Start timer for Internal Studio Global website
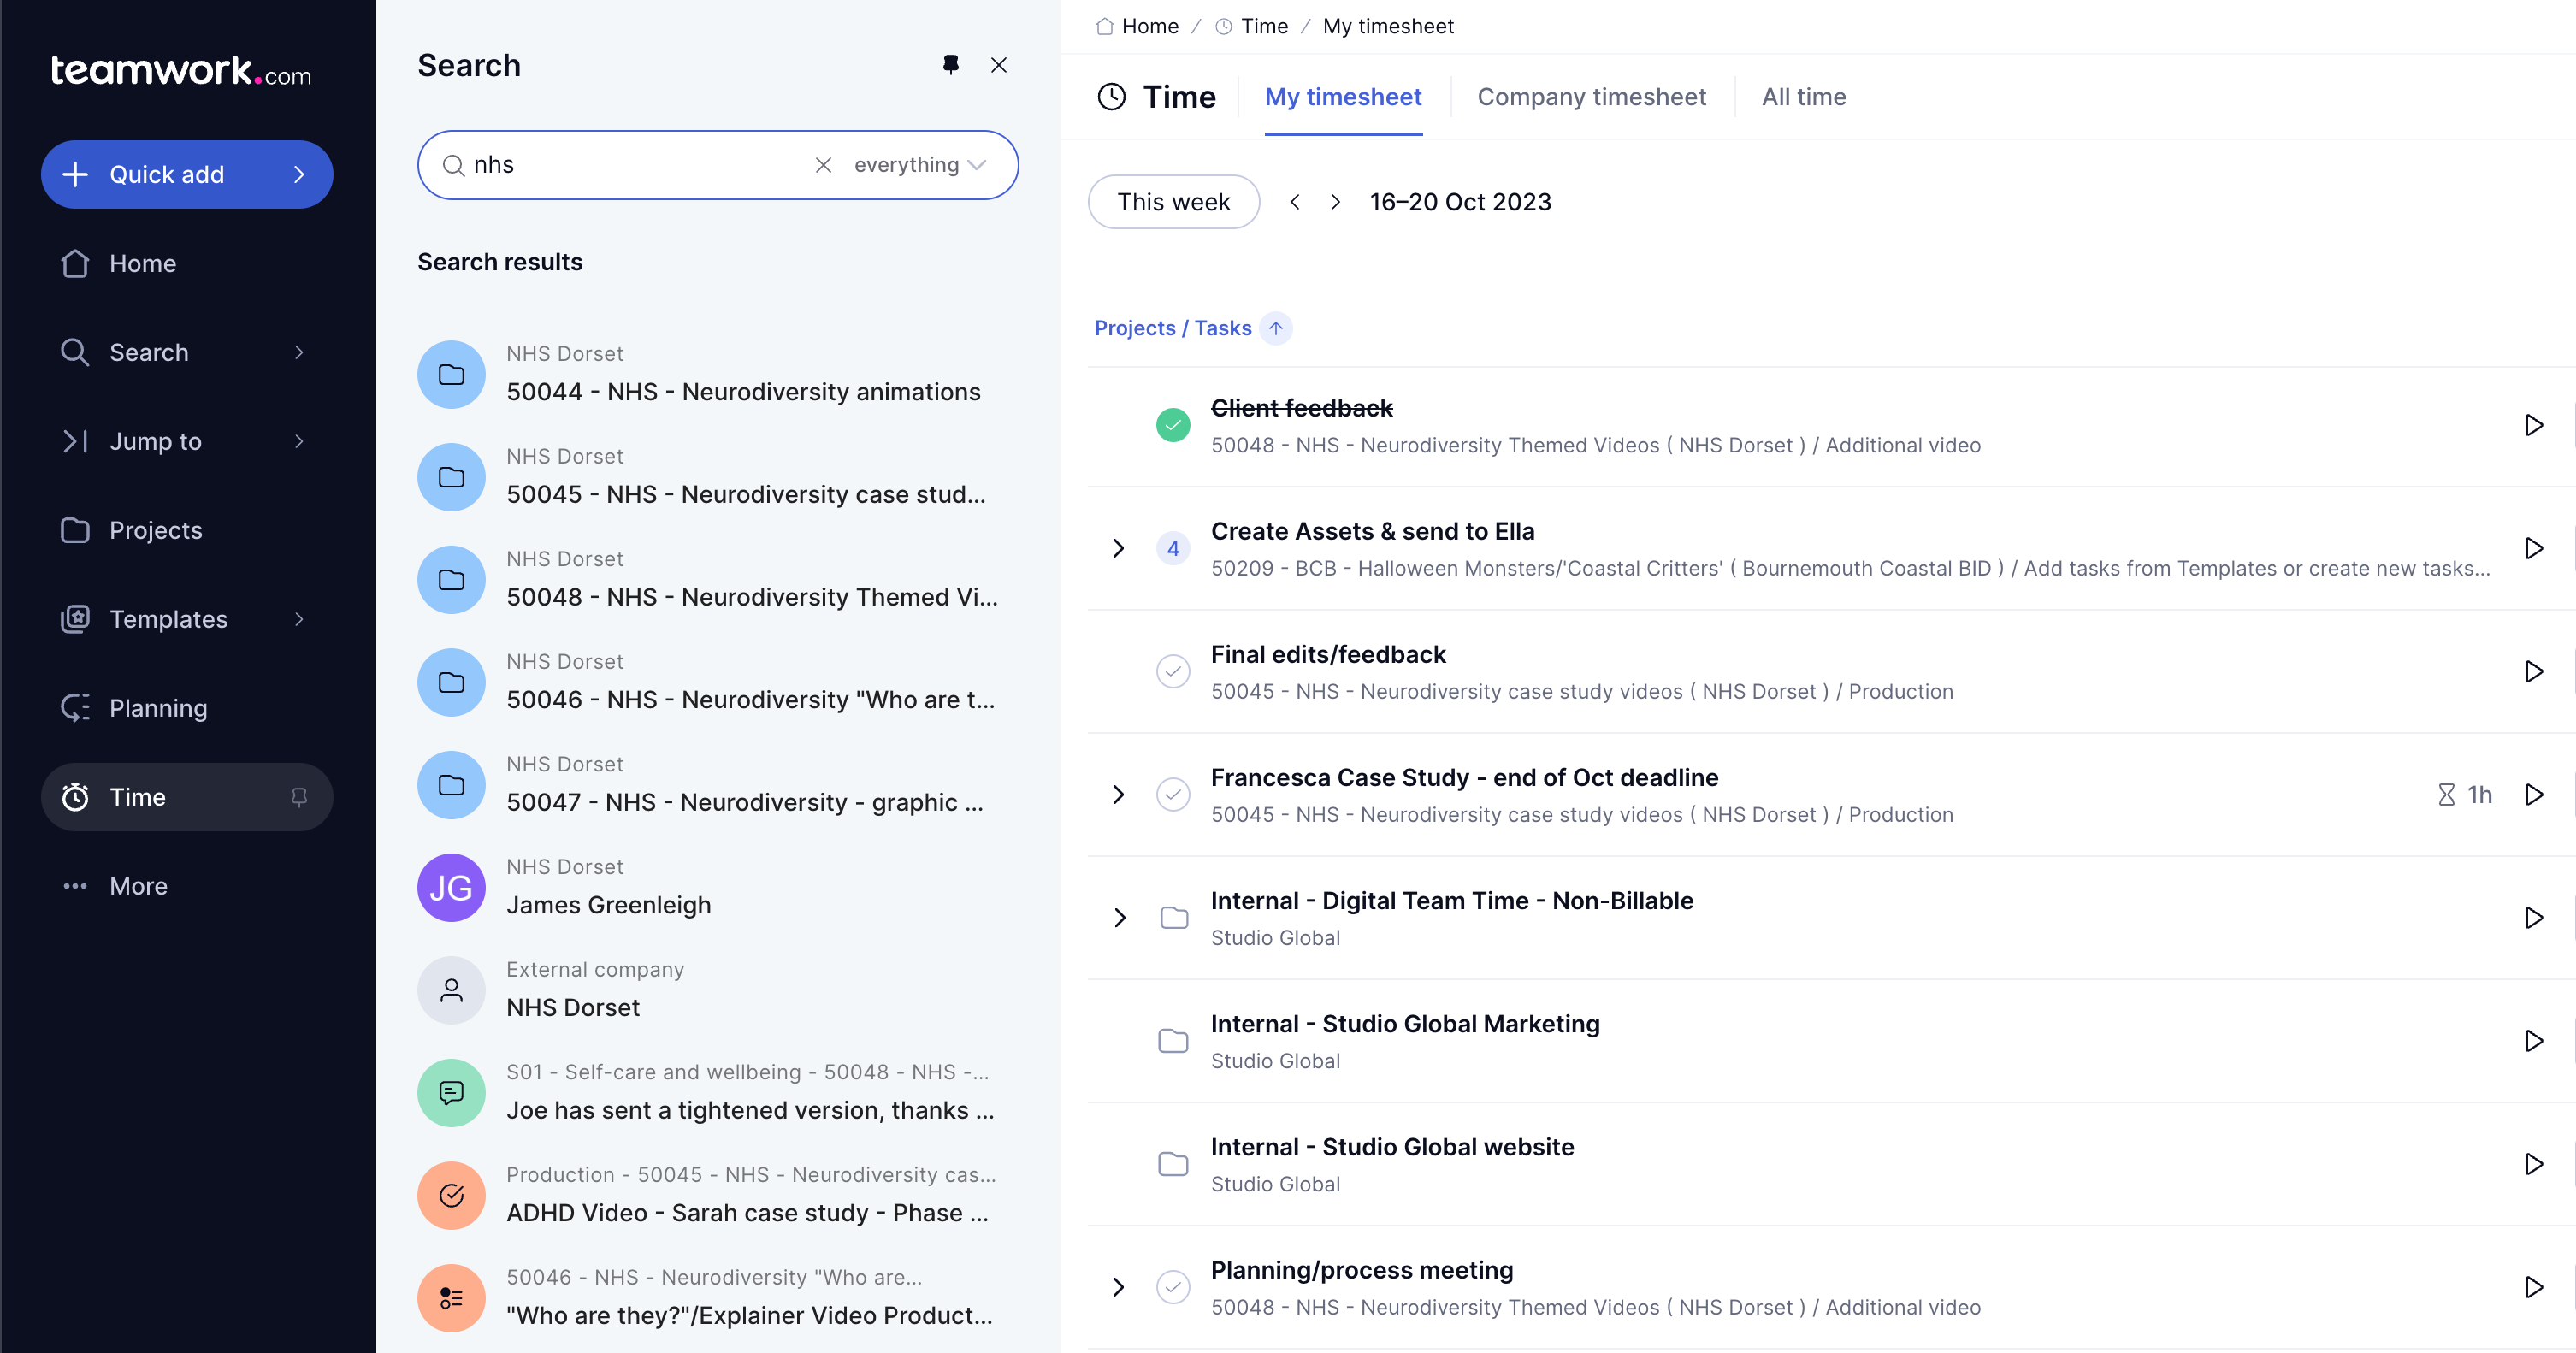Viewport: 2576px width, 1353px height. pyautogui.click(x=2533, y=1164)
